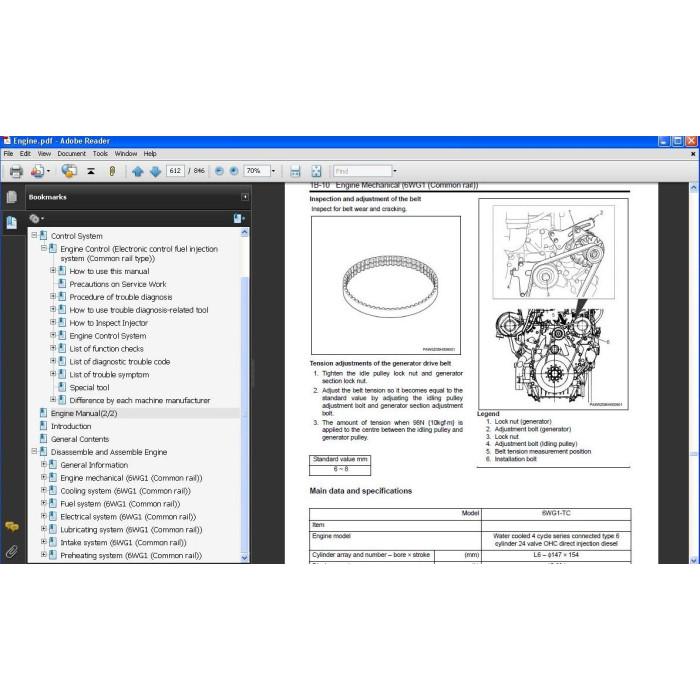Viewport: 700px width, 700px height.
Task: Select the Engine Manual(2/2) bookmark
Action: pyautogui.click(x=84, y=414)
